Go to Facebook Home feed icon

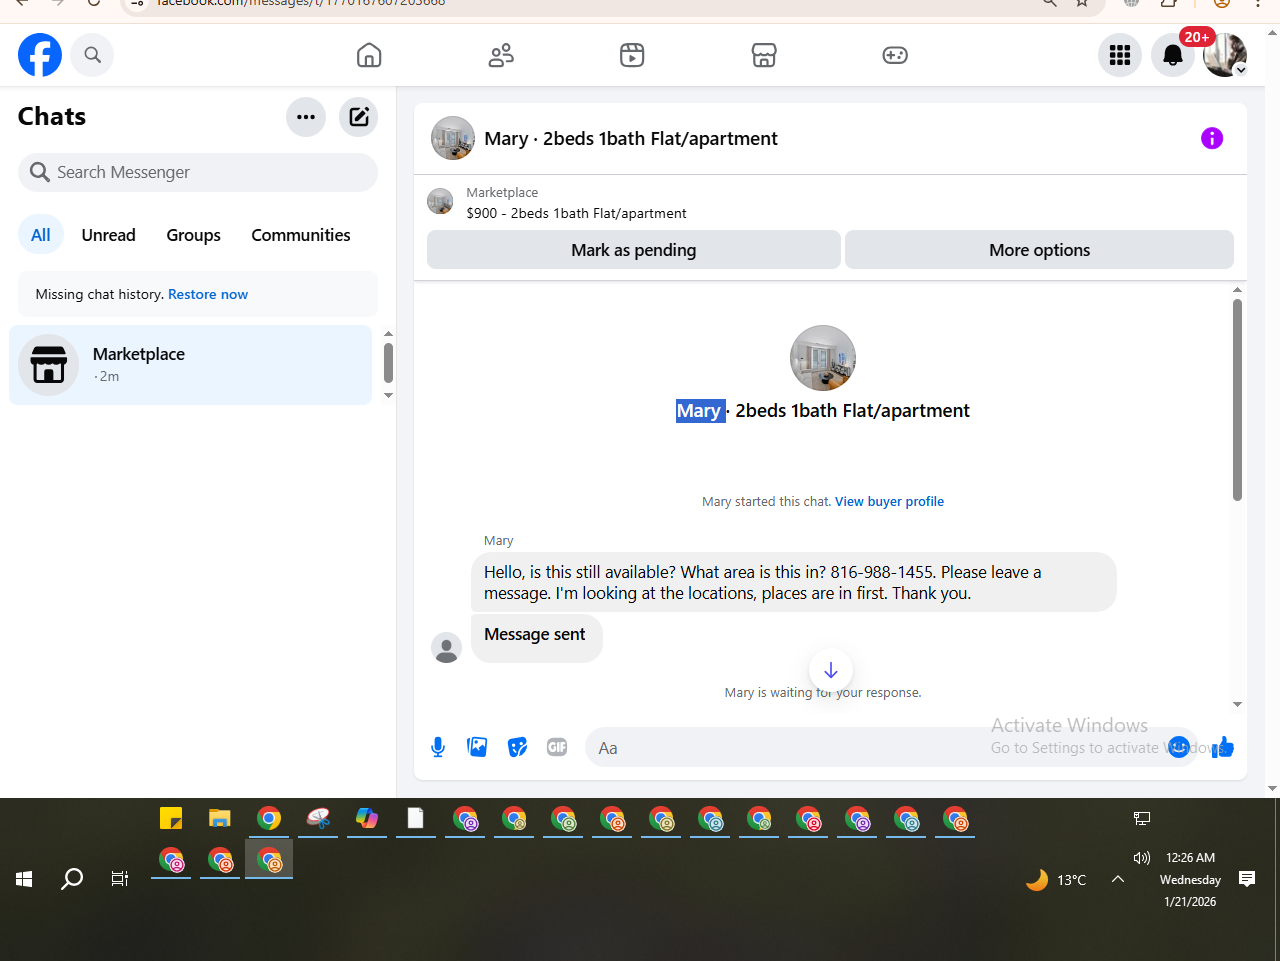[x=369, y=55]
